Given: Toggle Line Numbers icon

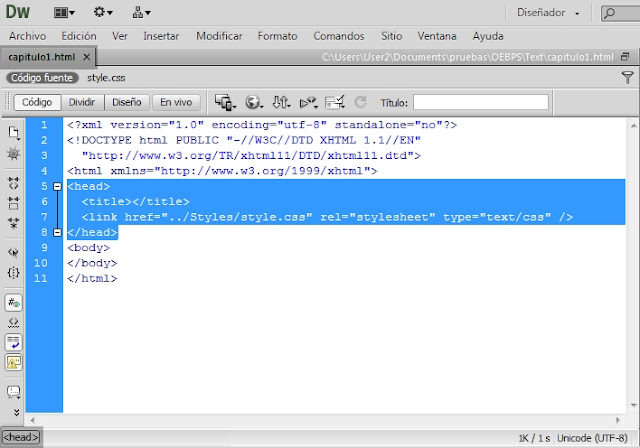Looking at the screenshot, I should [x=13, y=303].
